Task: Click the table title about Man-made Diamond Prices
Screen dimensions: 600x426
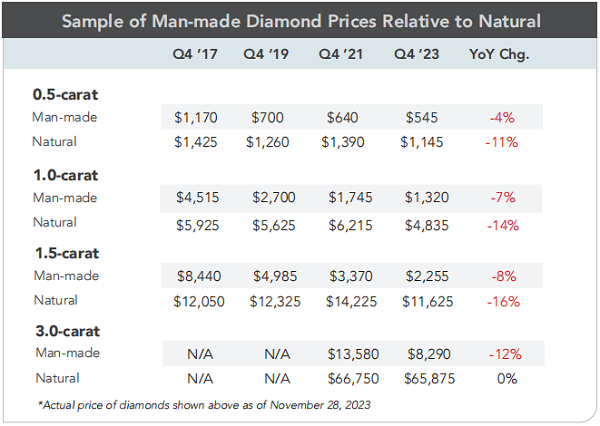Action: tap(301, 21)
